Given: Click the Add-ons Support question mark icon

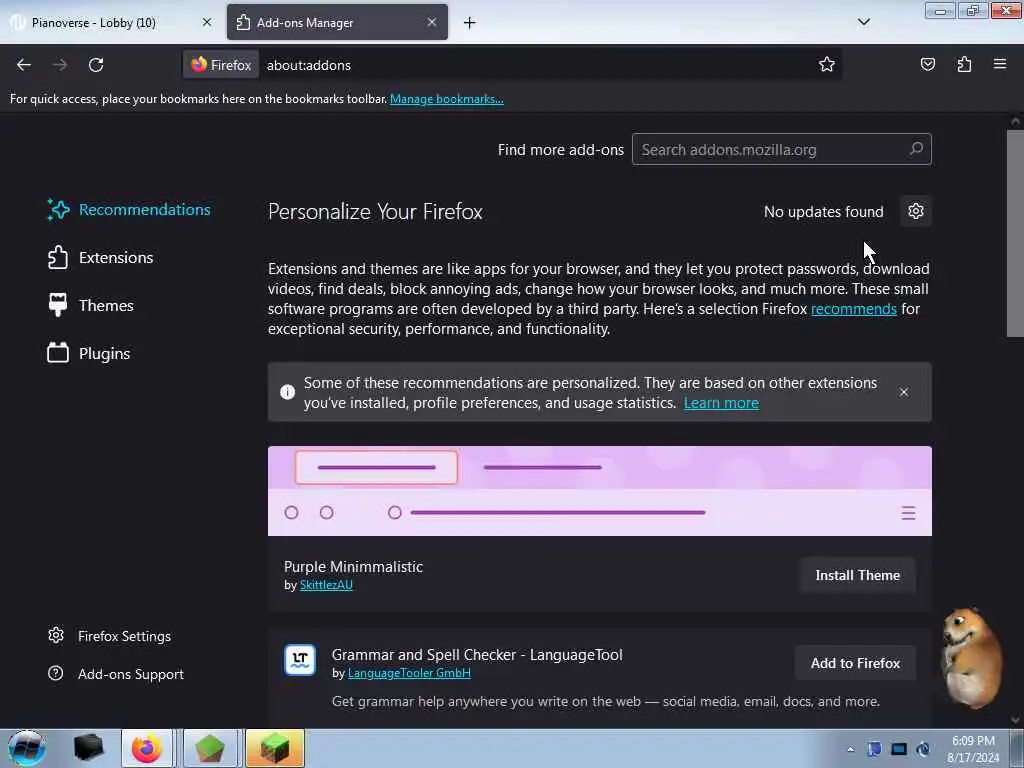Looking at the screenshot, I should [56, 673].
